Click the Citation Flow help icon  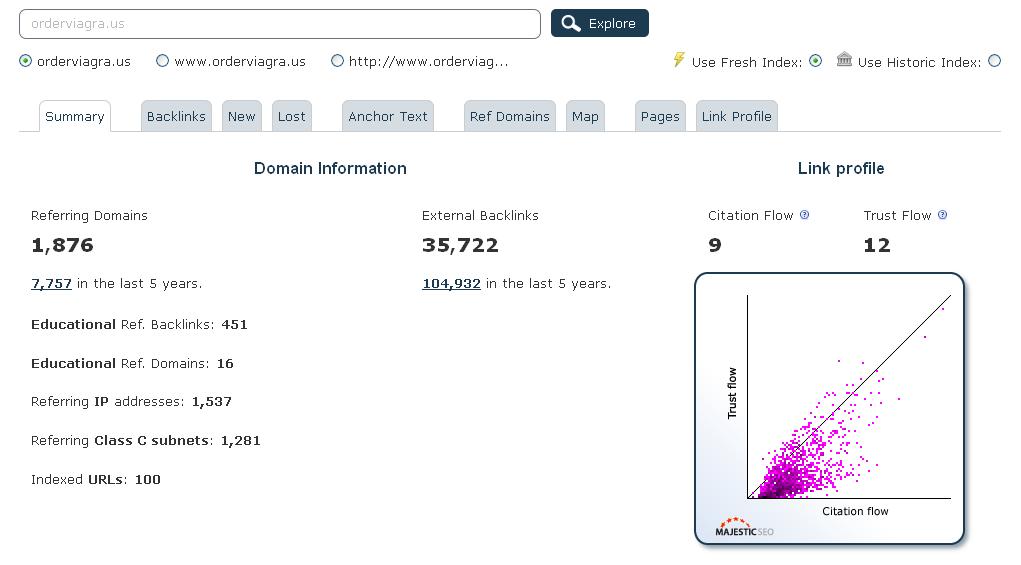click(804, 215)
